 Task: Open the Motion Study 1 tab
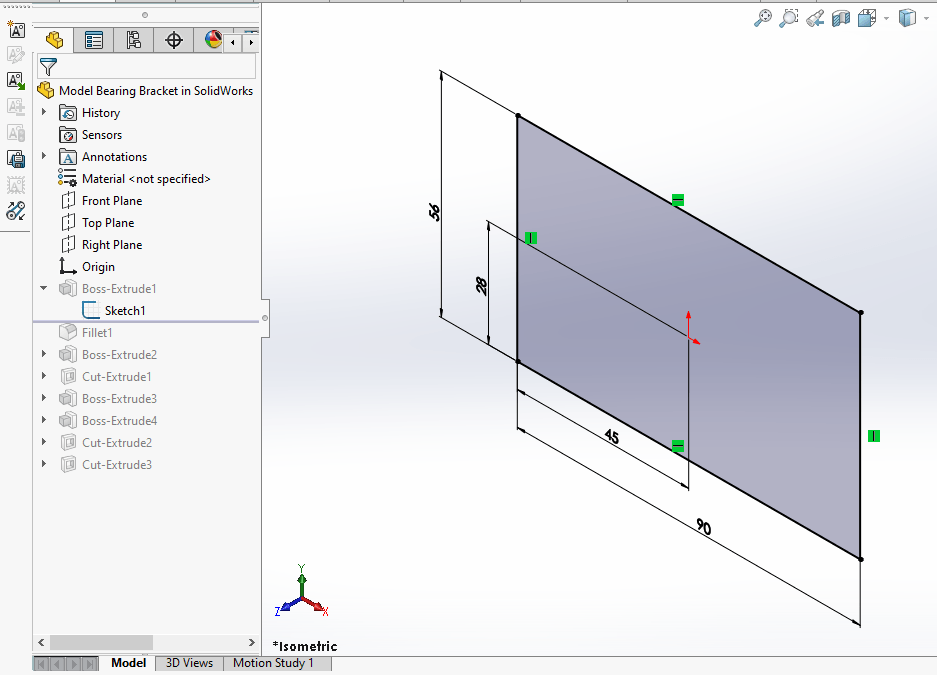[x=276, y=663]
